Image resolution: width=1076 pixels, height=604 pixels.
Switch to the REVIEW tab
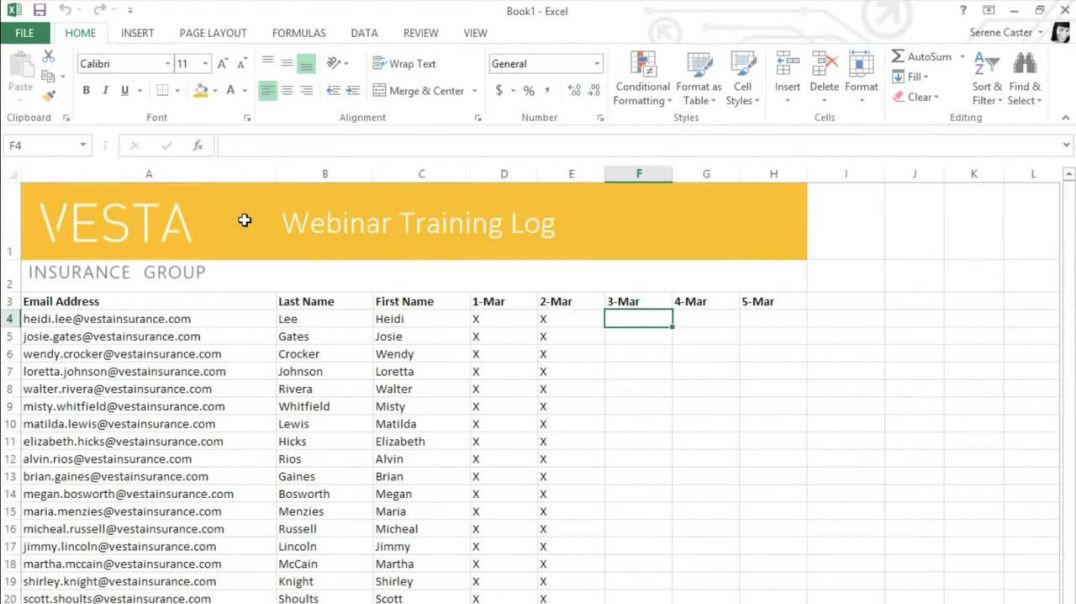[421, 33]
